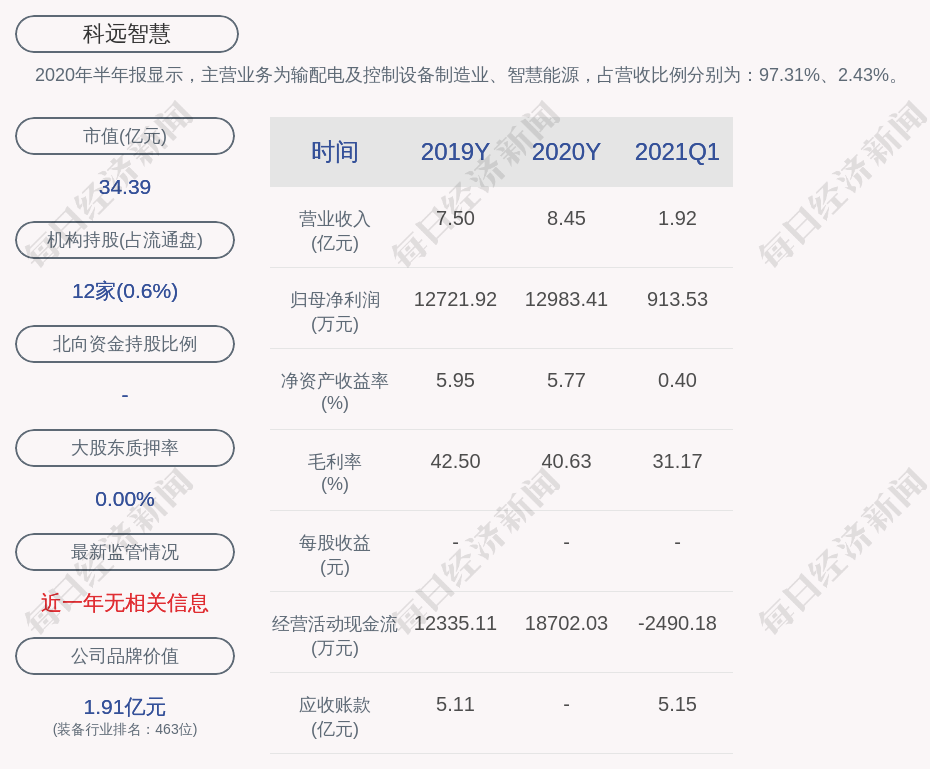Click the 31.17 gross margin cell

tap(677, 461)
